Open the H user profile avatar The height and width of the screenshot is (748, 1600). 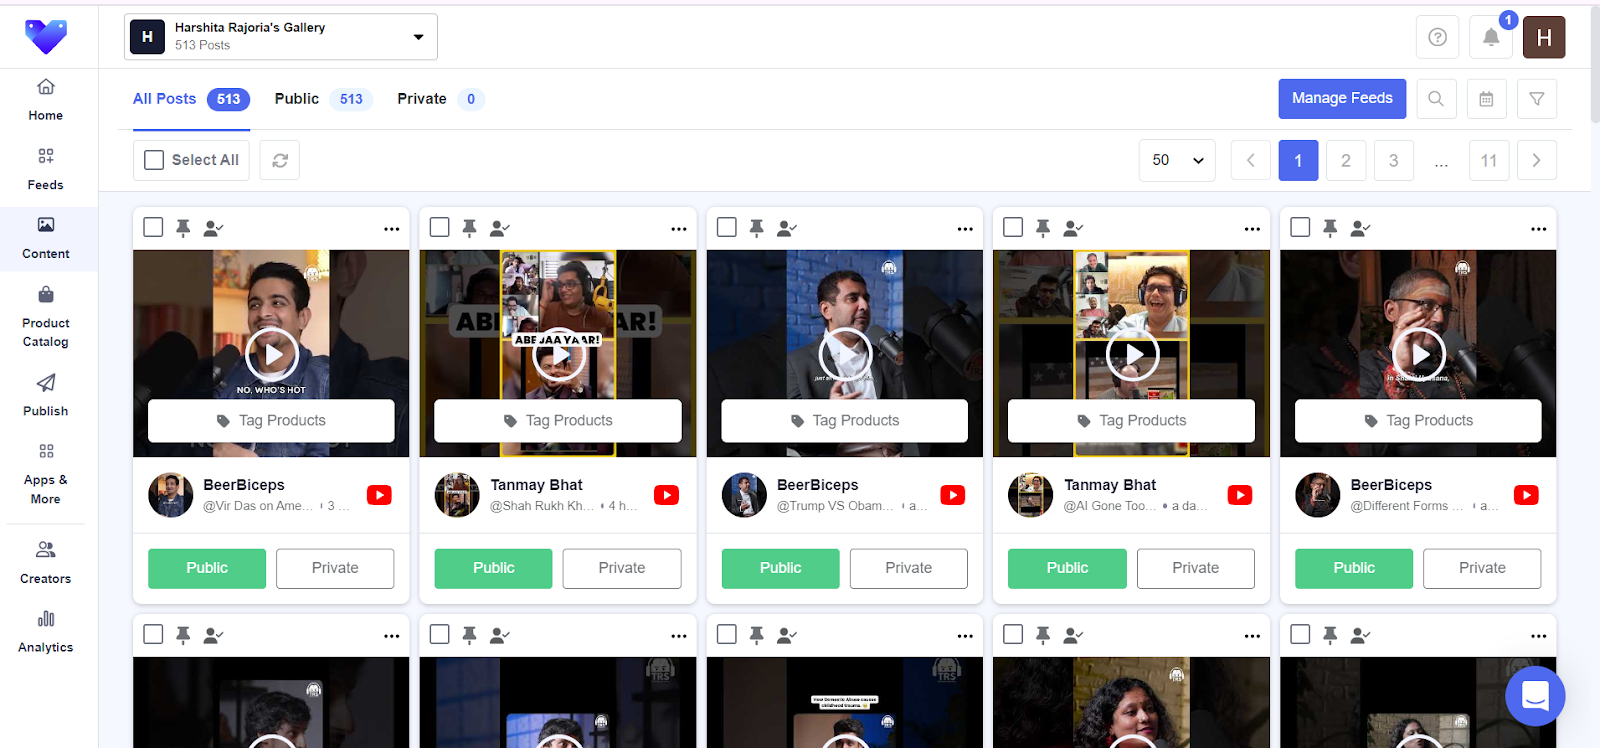(1544, 37)
